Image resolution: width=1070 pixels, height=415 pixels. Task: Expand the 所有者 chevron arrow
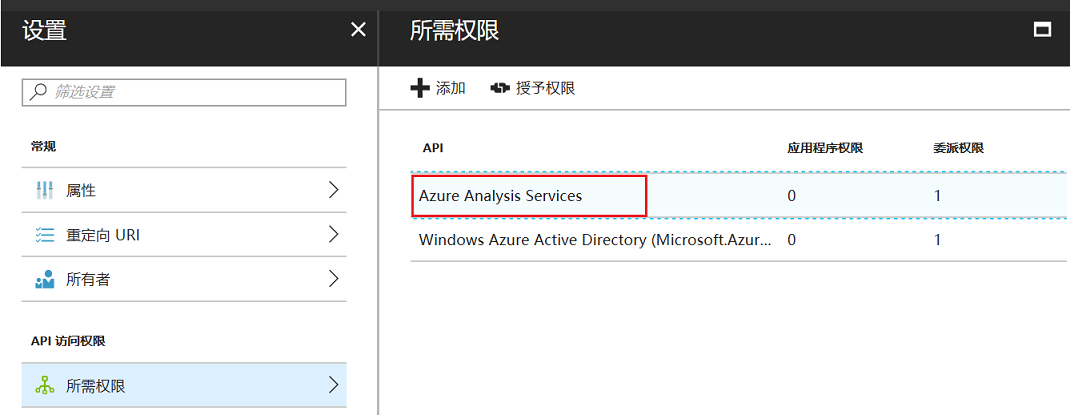pos(334,280)
